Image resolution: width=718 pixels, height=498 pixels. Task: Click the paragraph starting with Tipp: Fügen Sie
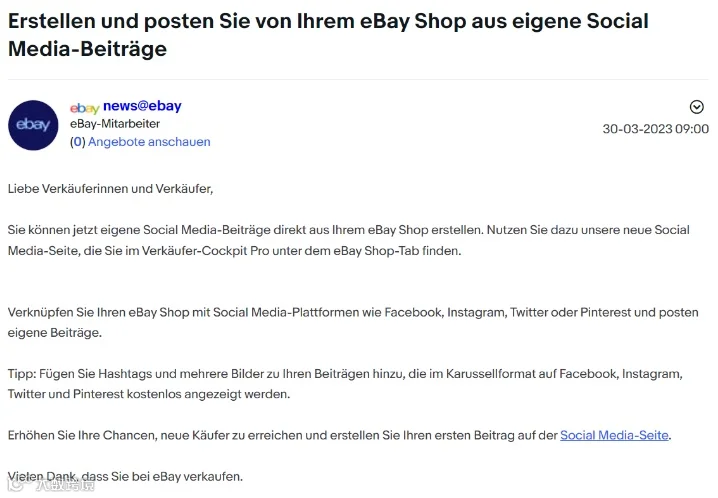(345, 384)
